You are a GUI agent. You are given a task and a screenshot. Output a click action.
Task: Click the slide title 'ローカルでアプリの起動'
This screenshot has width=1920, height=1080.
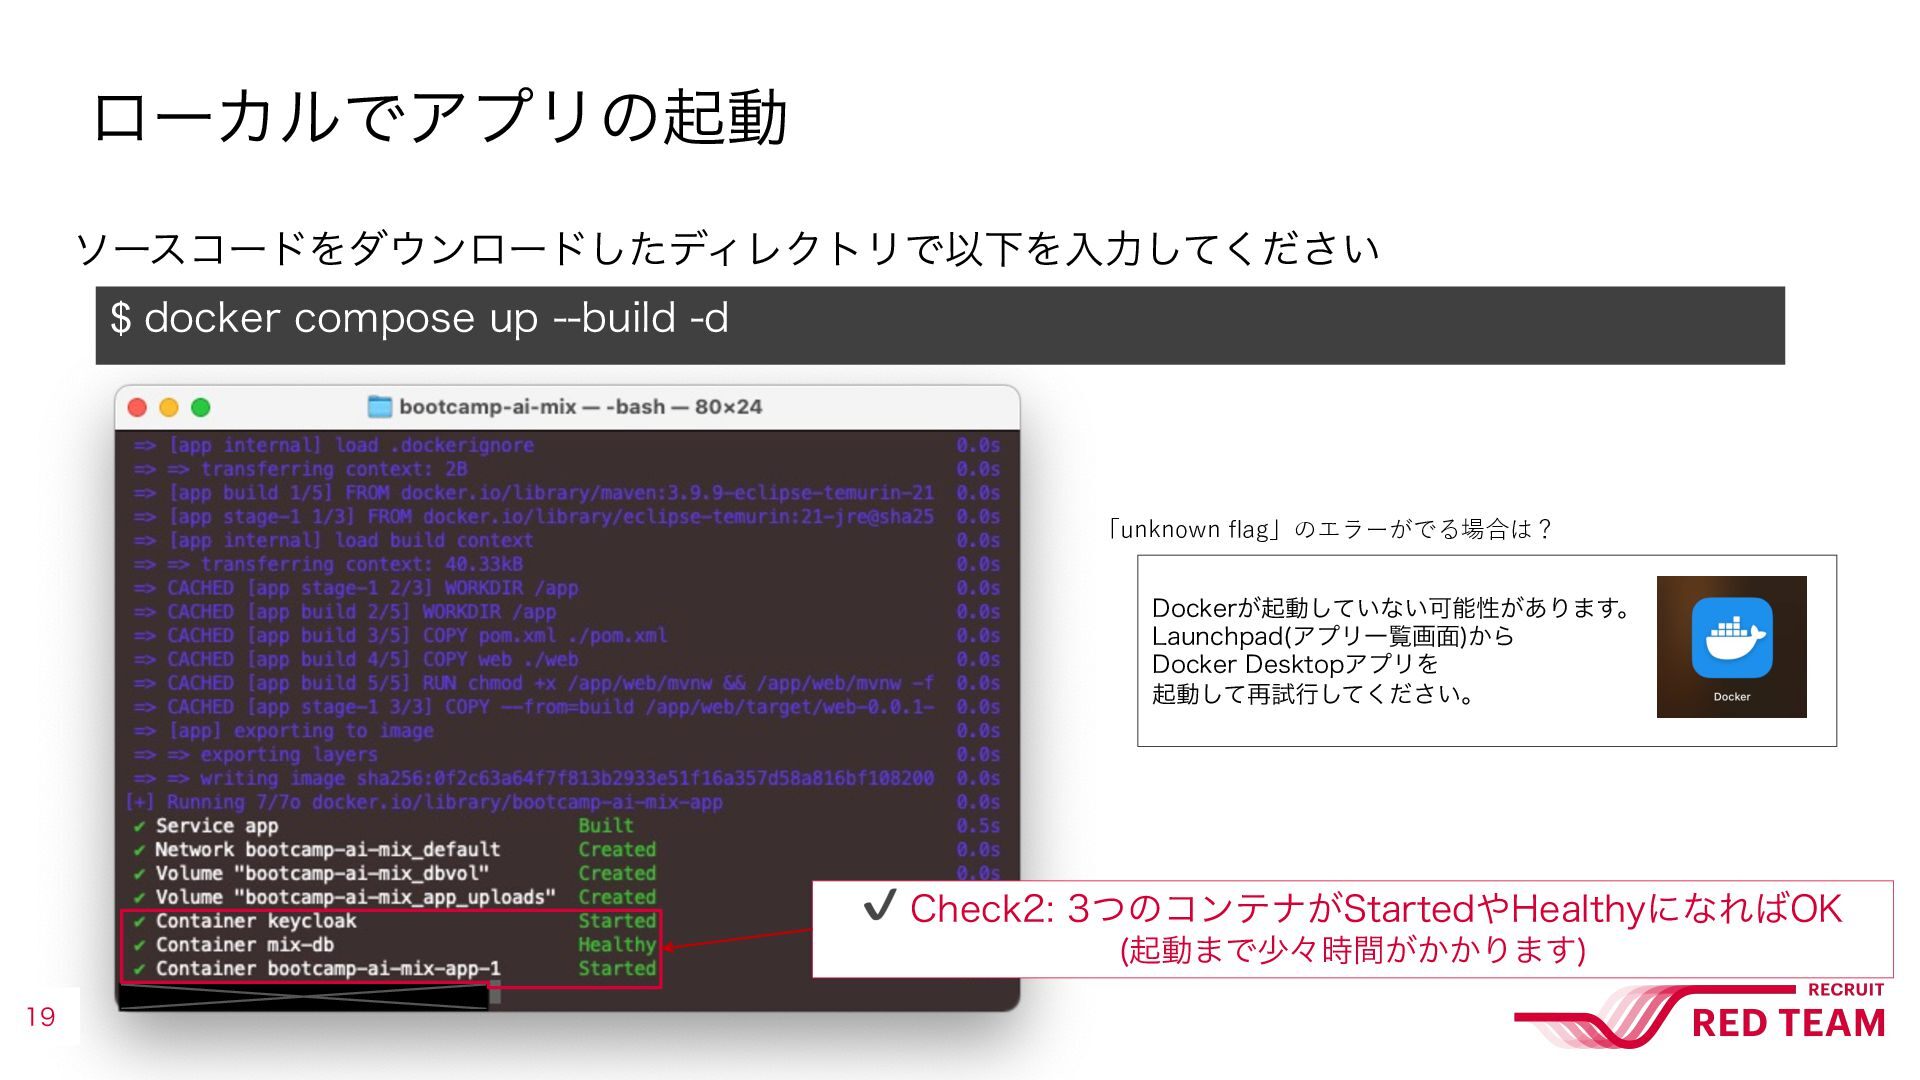point(440,117)
